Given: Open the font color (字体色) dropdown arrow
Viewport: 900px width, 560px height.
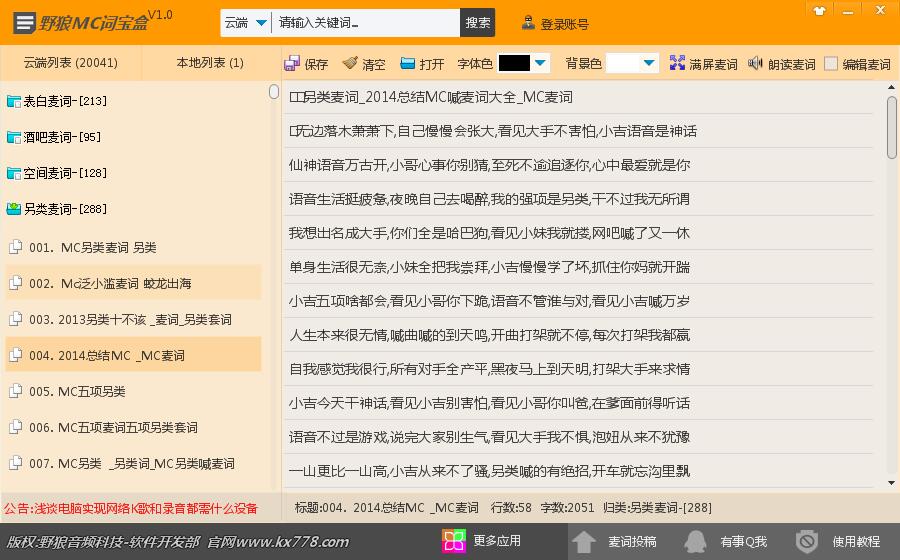Looking at the screenshot, I should tap(541, 64).
